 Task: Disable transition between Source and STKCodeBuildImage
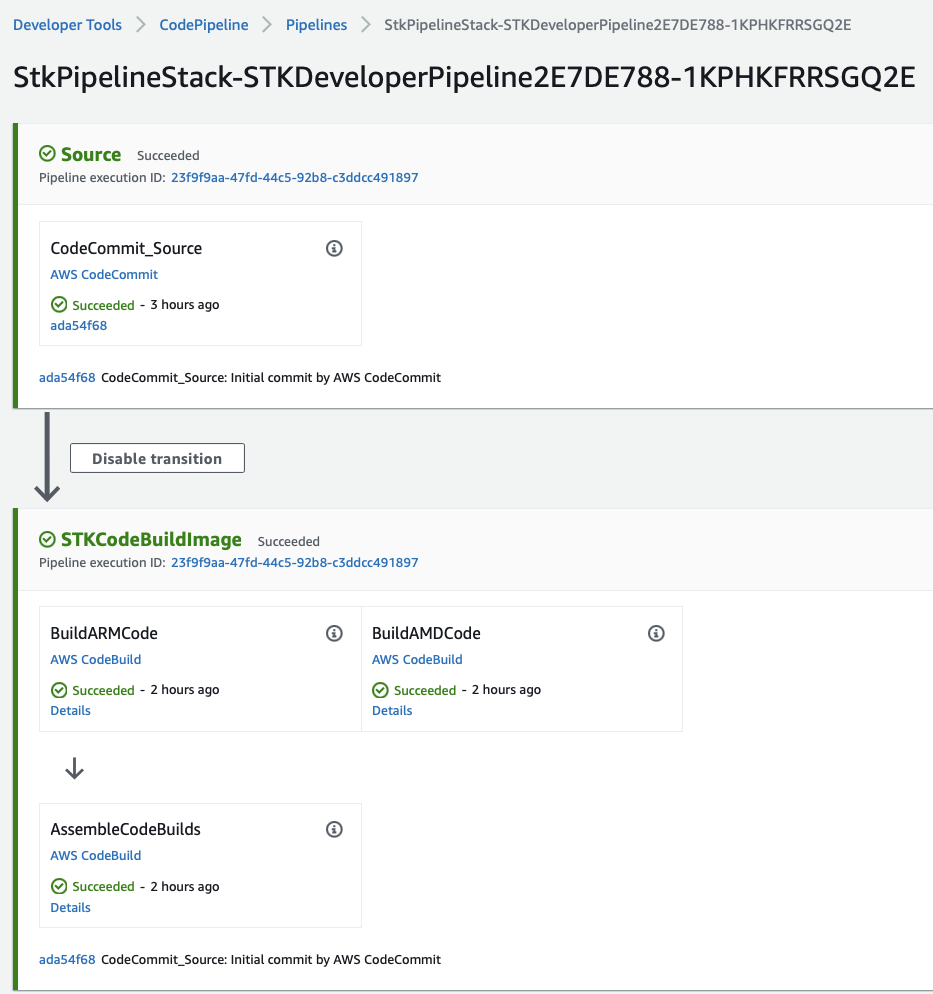(x=157, y=458)
